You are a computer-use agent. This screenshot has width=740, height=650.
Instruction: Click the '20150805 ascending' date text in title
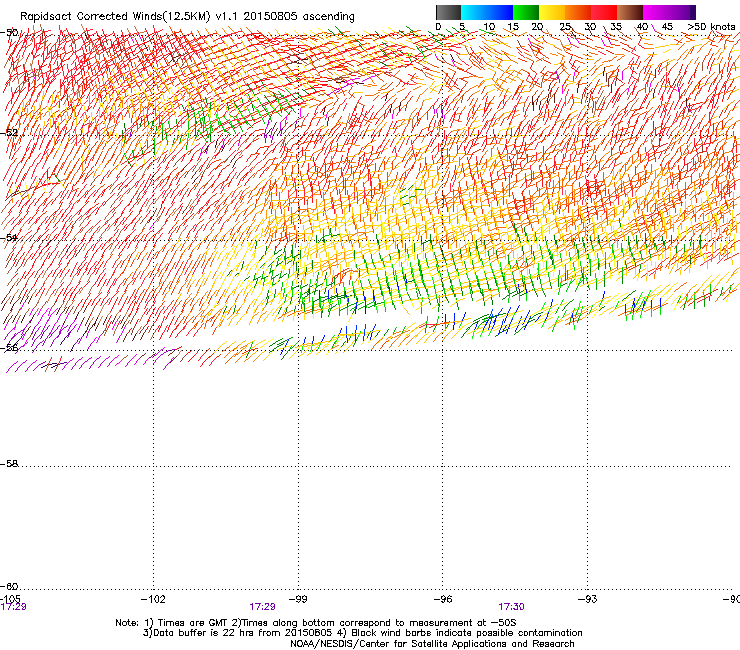[299, 16]
